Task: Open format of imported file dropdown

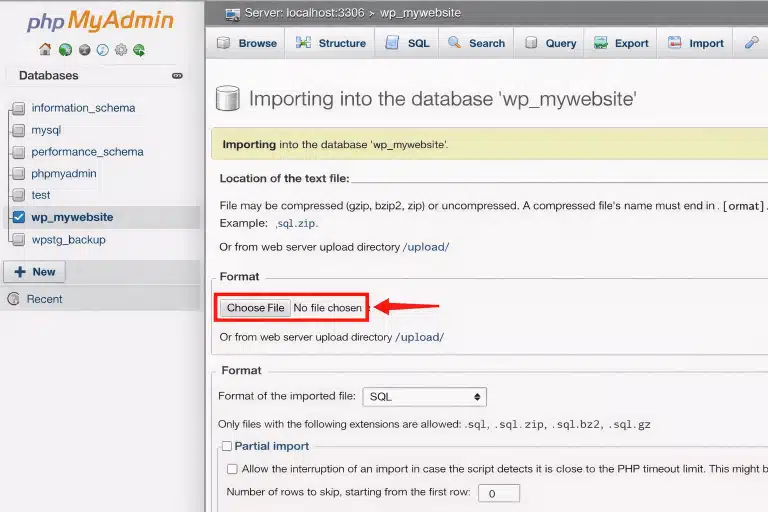Action: [x=425, y=397]
